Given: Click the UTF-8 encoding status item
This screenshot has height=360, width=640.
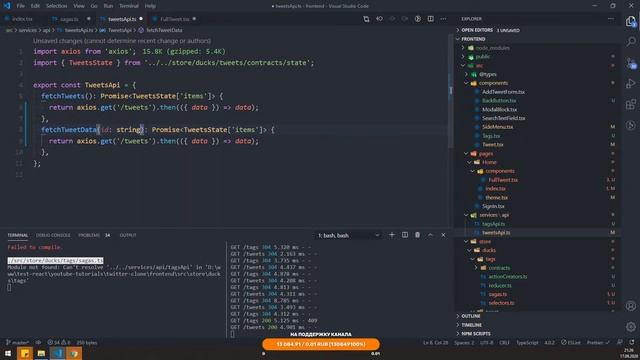Looking at the screenshot, I should (487, 342).
